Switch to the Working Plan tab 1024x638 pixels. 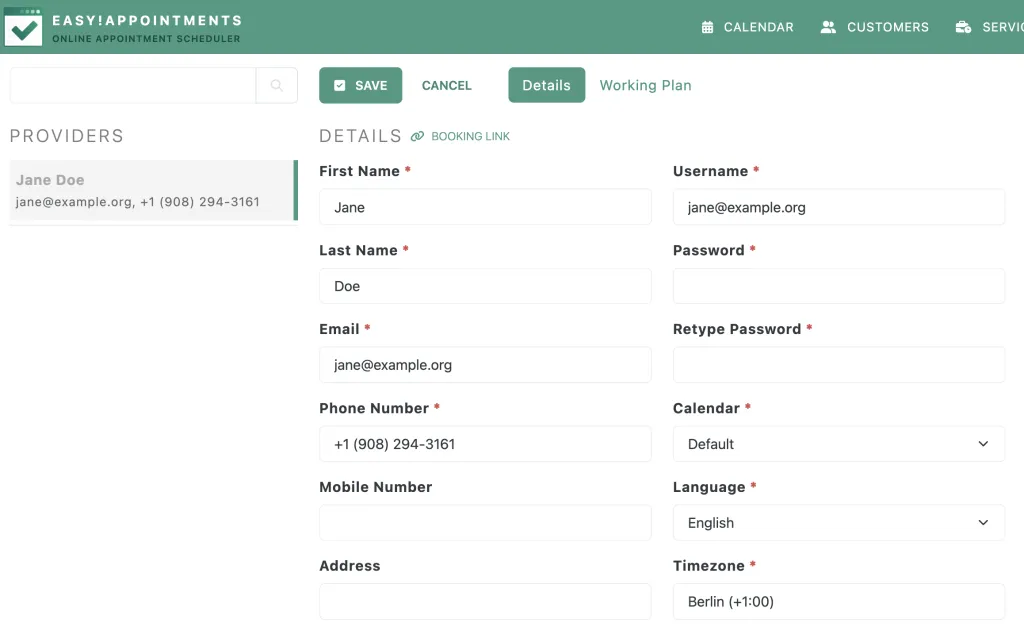645,86
